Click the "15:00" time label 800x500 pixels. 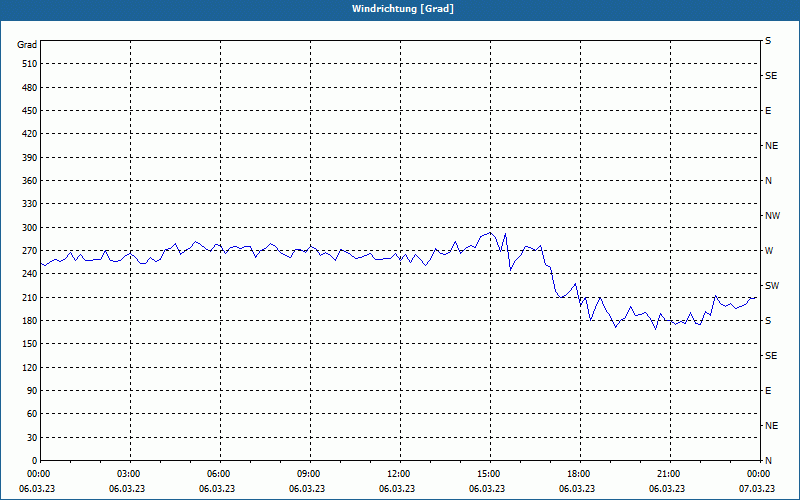coord(489,474)
